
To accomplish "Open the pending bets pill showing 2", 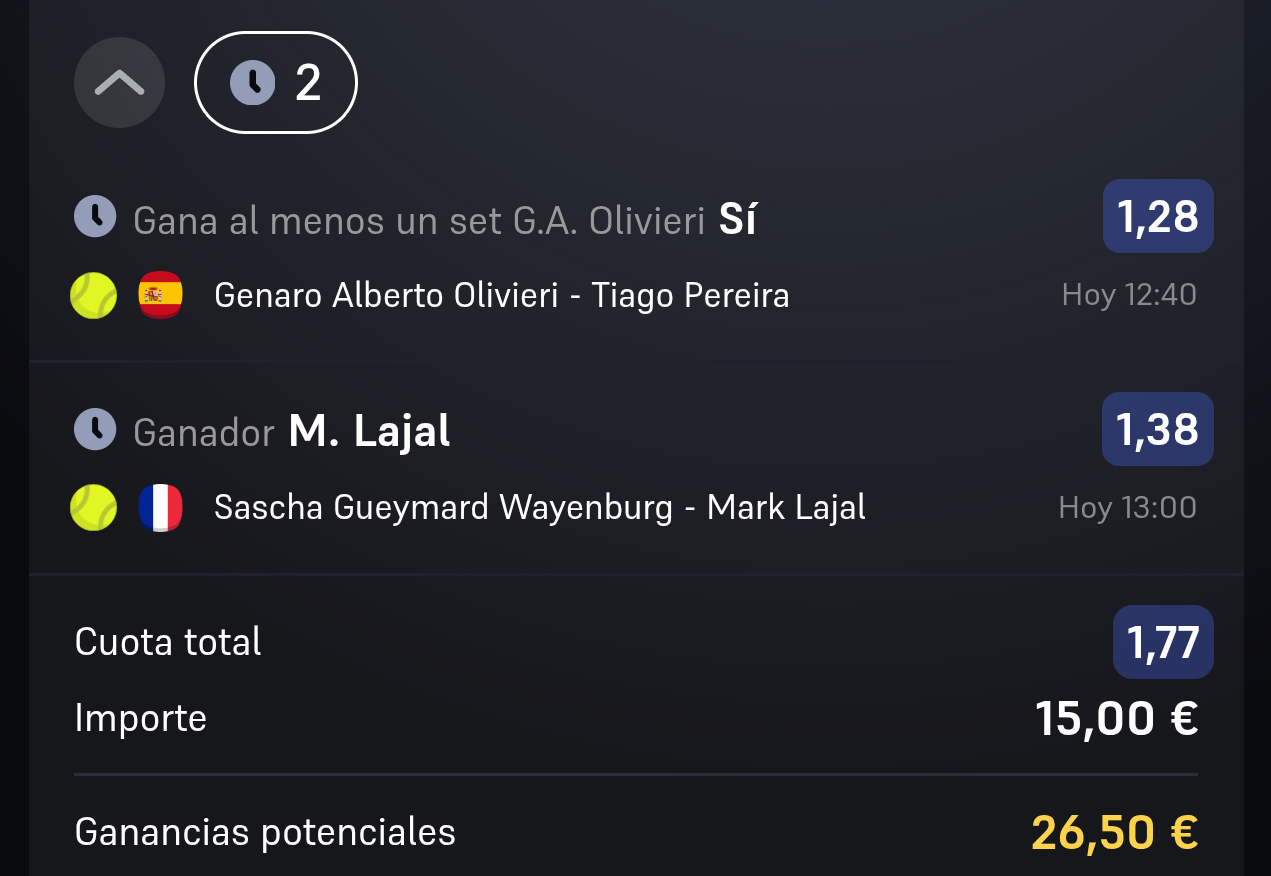I will [x=275, y=83].
